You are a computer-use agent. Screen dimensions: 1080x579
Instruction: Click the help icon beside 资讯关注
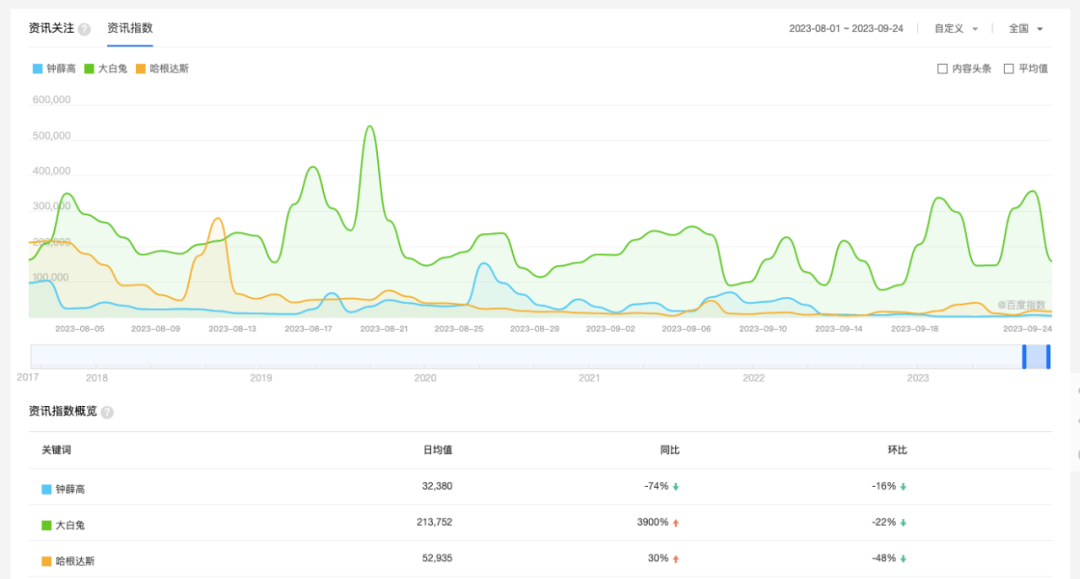click(x=84, y=29)
